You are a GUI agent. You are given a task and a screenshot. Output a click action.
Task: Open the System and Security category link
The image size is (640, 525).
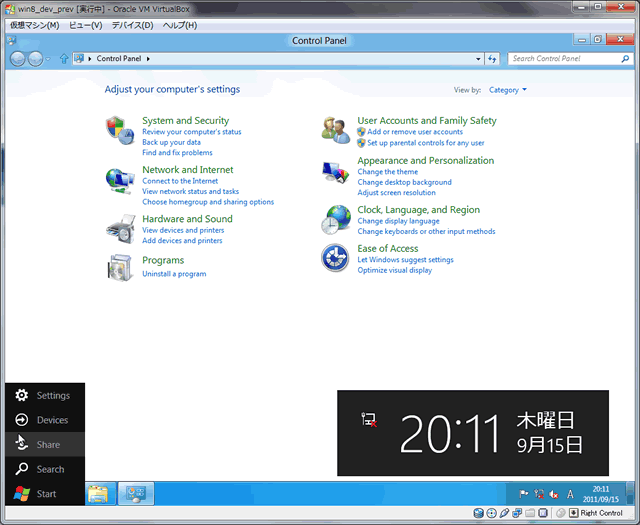coord(185,120)
